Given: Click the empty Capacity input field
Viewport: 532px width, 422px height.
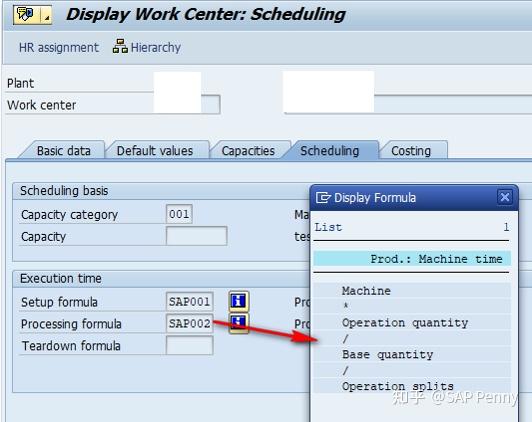Looking at the screenshot, I should coord(196,236).
